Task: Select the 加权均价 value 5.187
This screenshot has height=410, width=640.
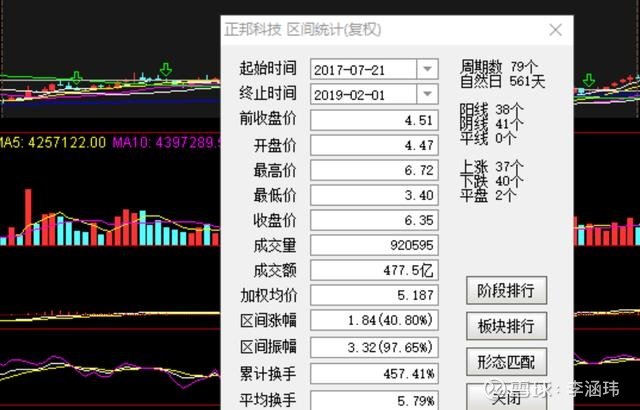Action: (374, 295)
